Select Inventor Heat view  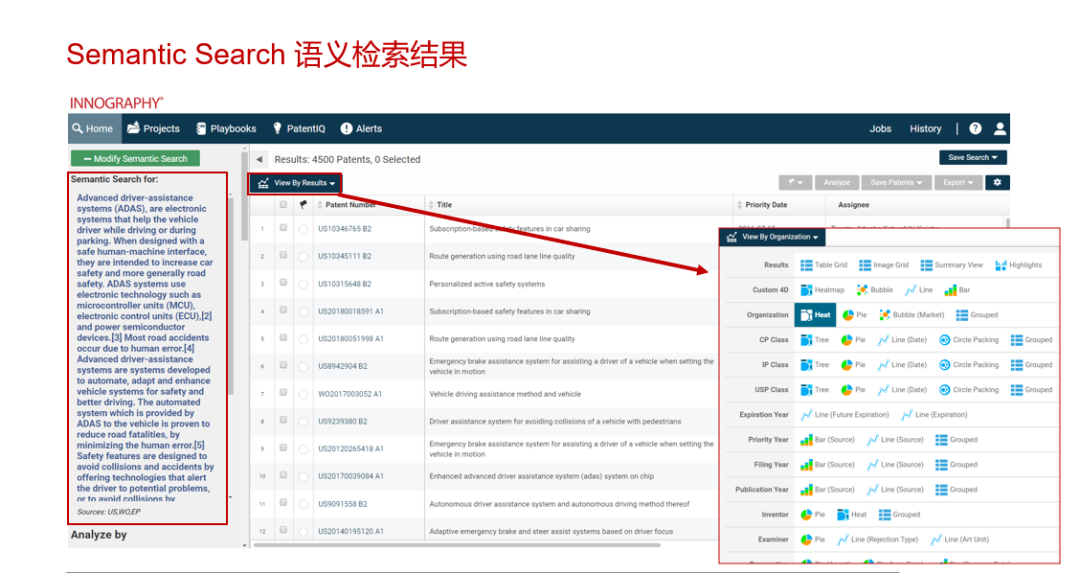(851, 515)
